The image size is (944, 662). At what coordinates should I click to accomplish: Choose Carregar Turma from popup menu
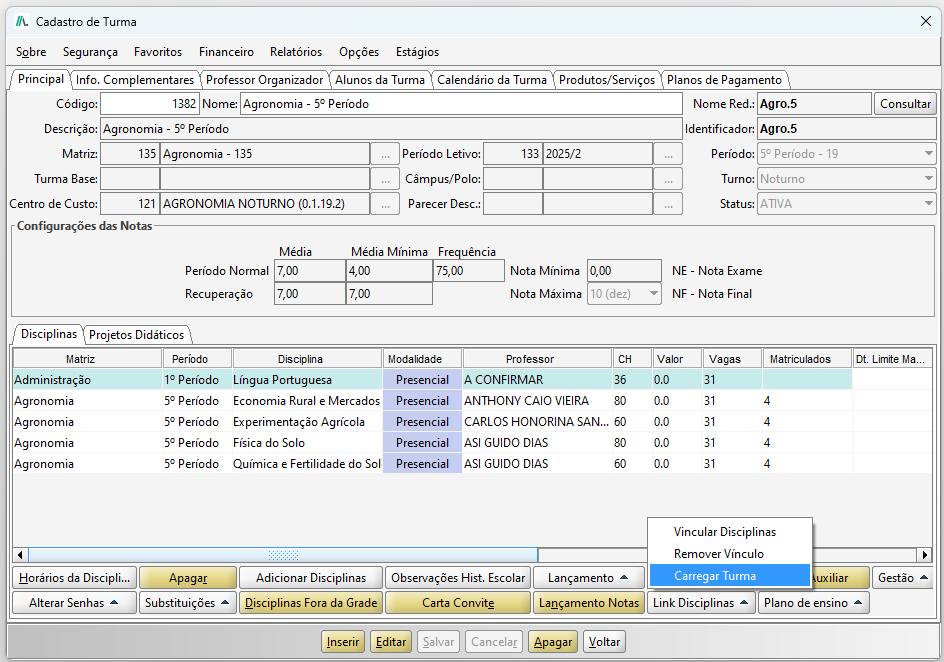[729, 576]
